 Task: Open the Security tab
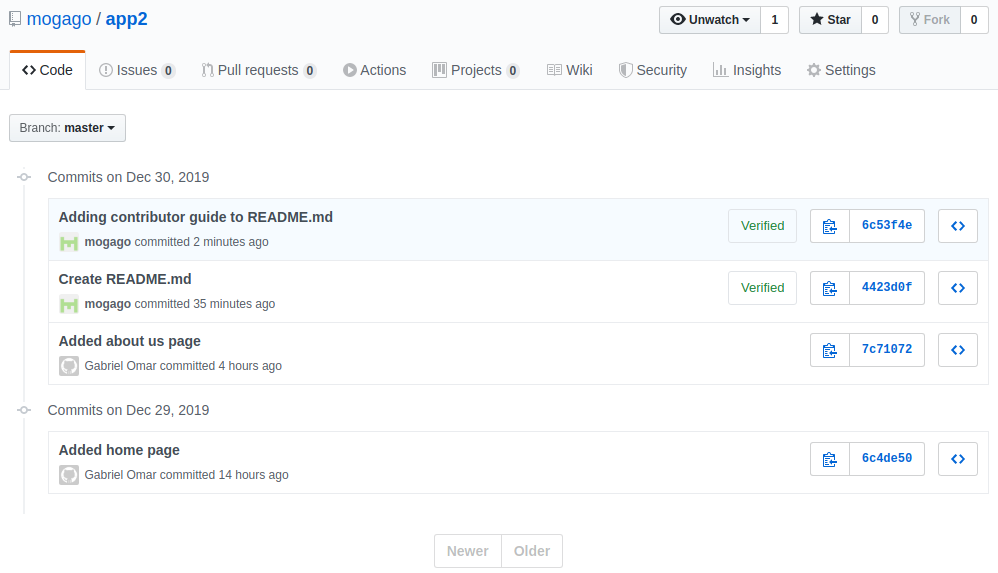pos(652,70)
